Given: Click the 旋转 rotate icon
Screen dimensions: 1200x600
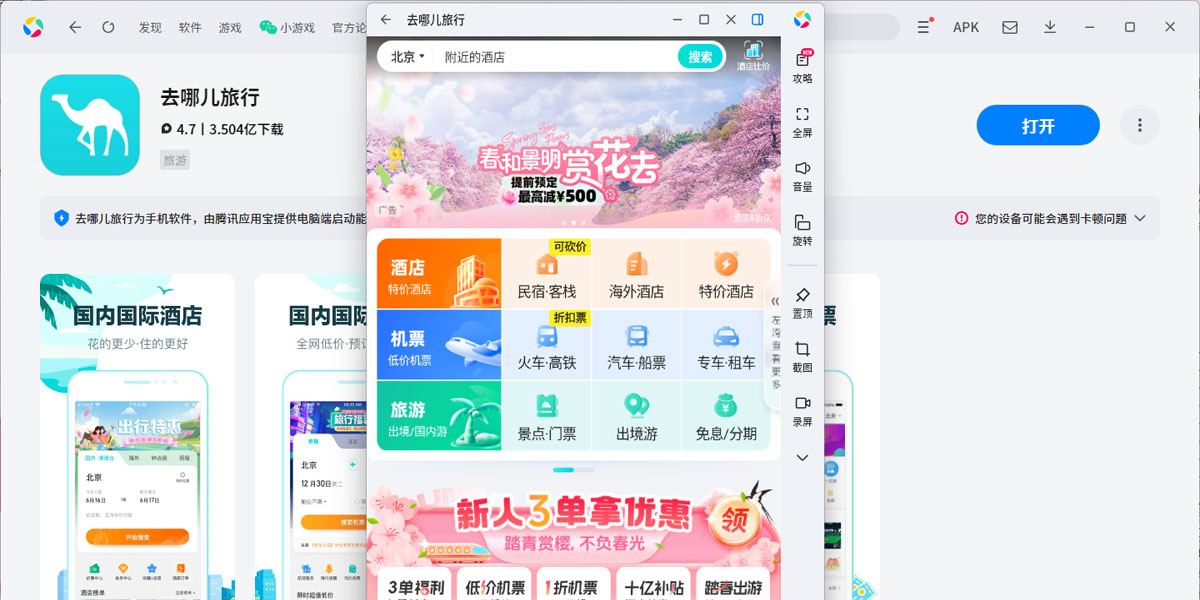Looking at the screenshot, I should click(802, 230).
